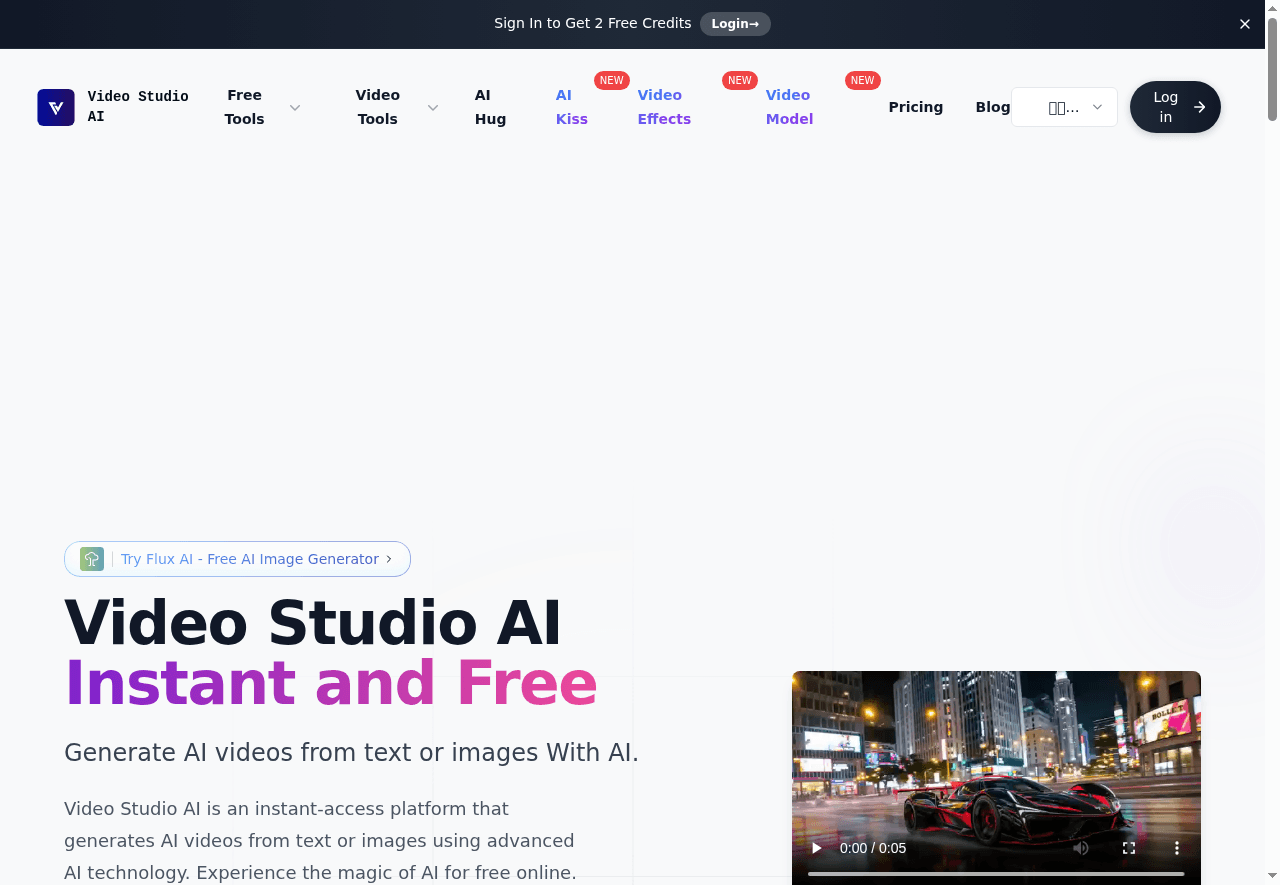Open the video player's more options menu

[x=1177, y=848]
